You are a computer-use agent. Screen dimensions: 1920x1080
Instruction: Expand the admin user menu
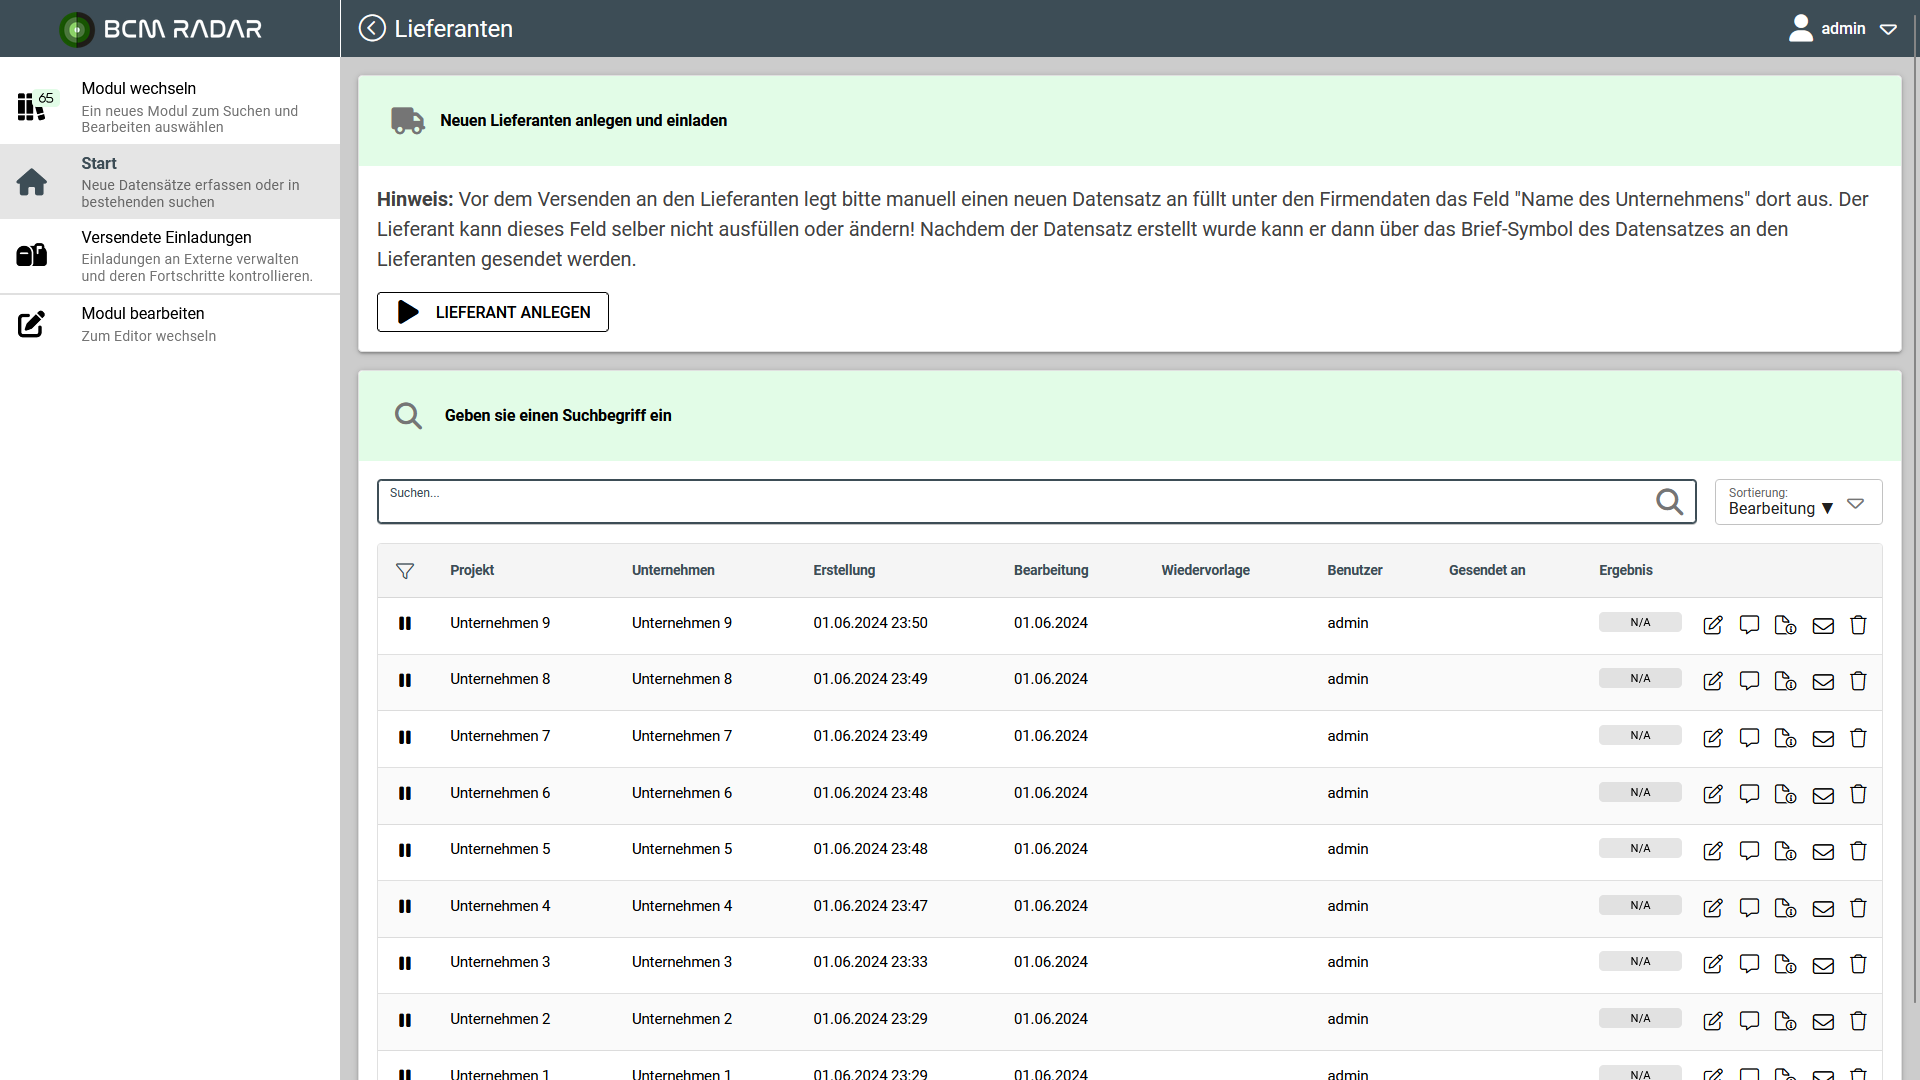pos(1843,29)
